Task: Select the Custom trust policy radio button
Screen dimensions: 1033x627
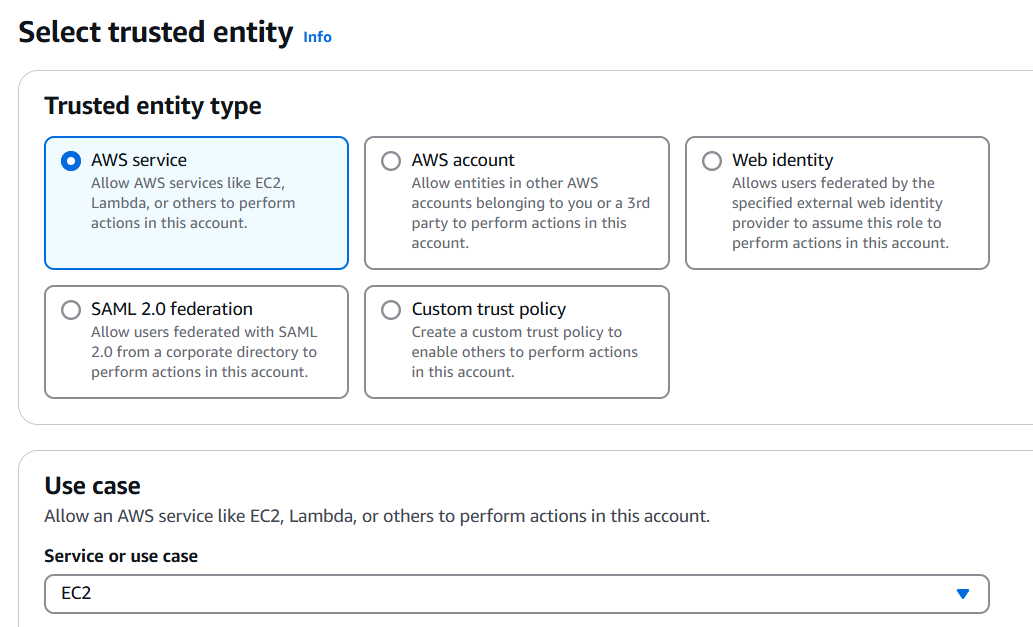Action: (x=391, y=310)
